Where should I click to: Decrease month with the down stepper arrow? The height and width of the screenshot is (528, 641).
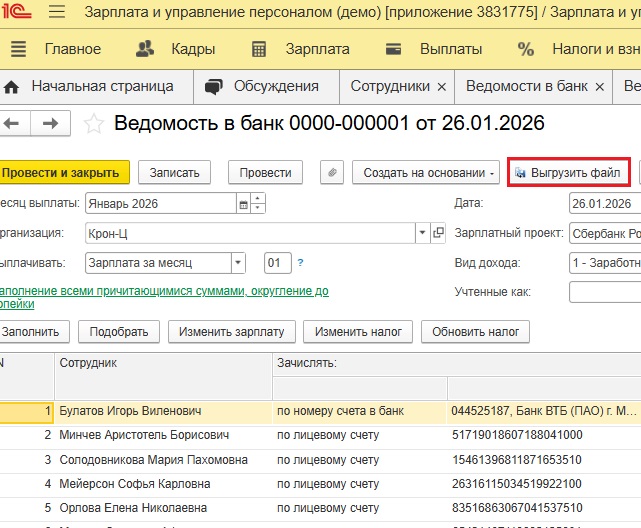(258, 208)
